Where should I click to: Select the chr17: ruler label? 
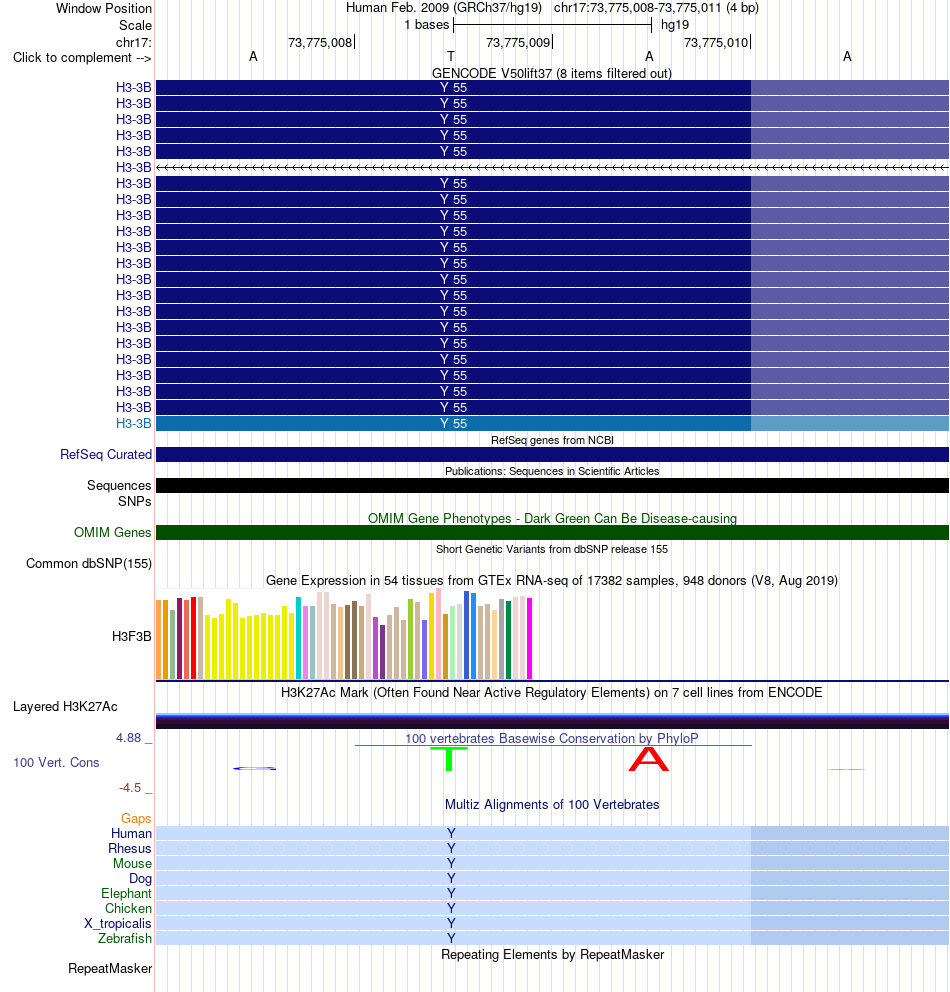click(133, 42)
